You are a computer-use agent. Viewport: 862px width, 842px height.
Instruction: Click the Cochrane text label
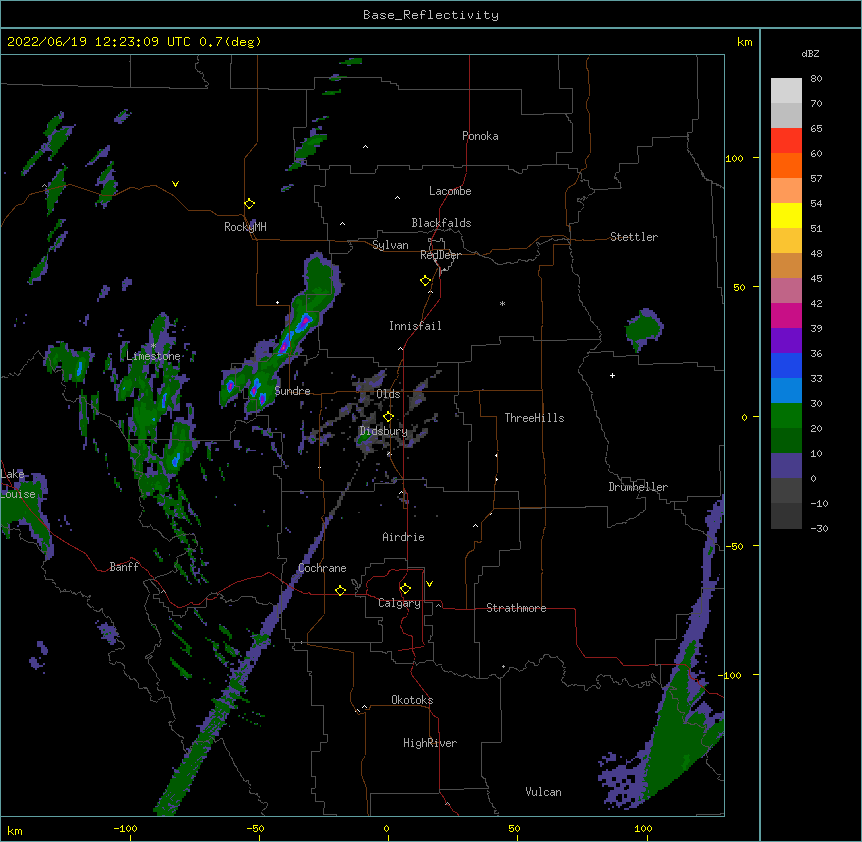click(x=322, y=568)
